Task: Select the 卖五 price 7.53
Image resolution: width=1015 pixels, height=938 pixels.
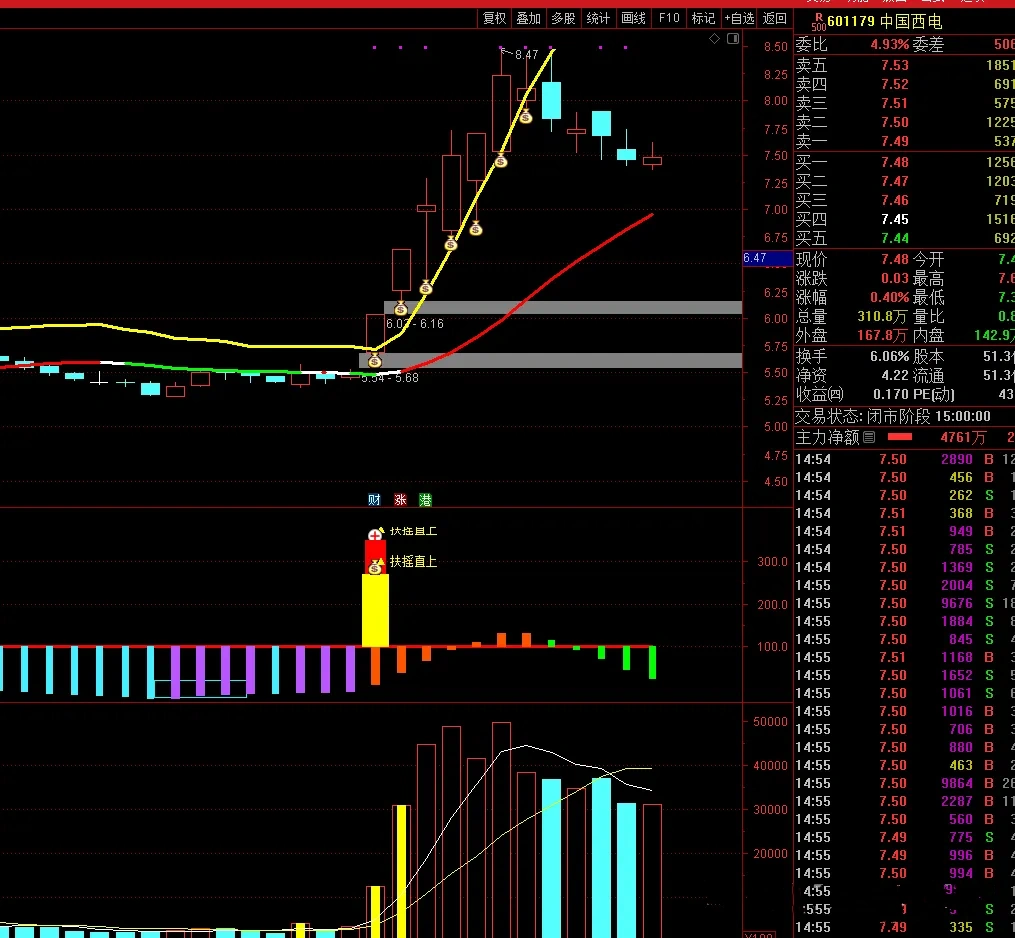Action: [895, 65]
